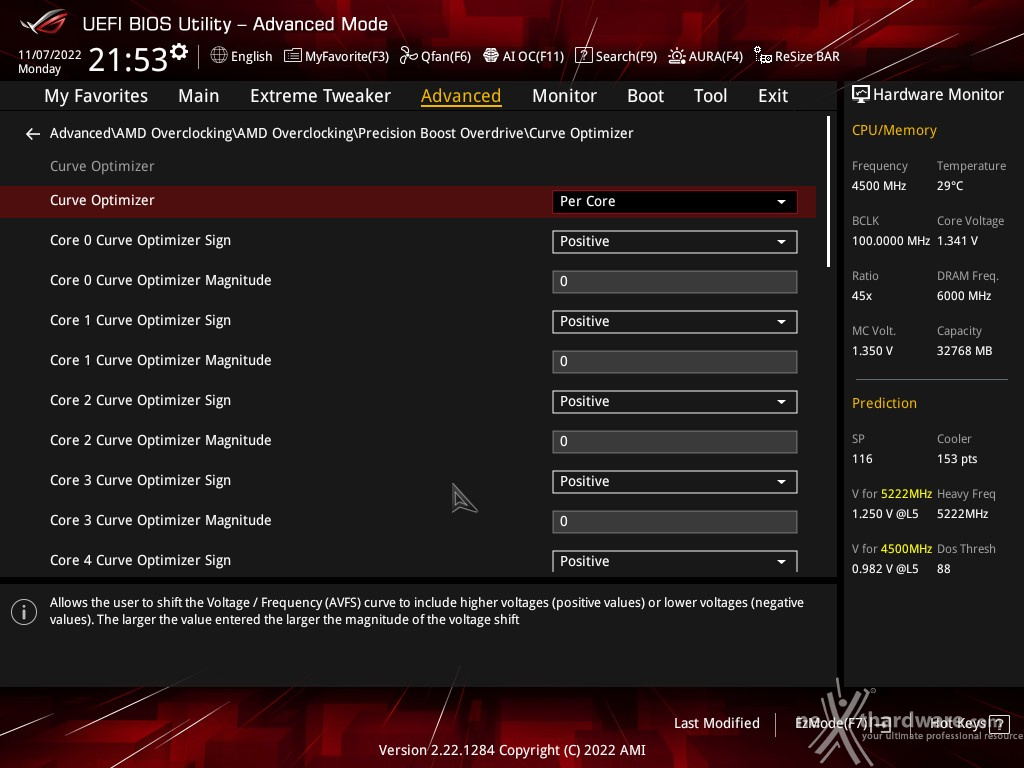Open Search(F9) question mark icon

coord(583,56)
